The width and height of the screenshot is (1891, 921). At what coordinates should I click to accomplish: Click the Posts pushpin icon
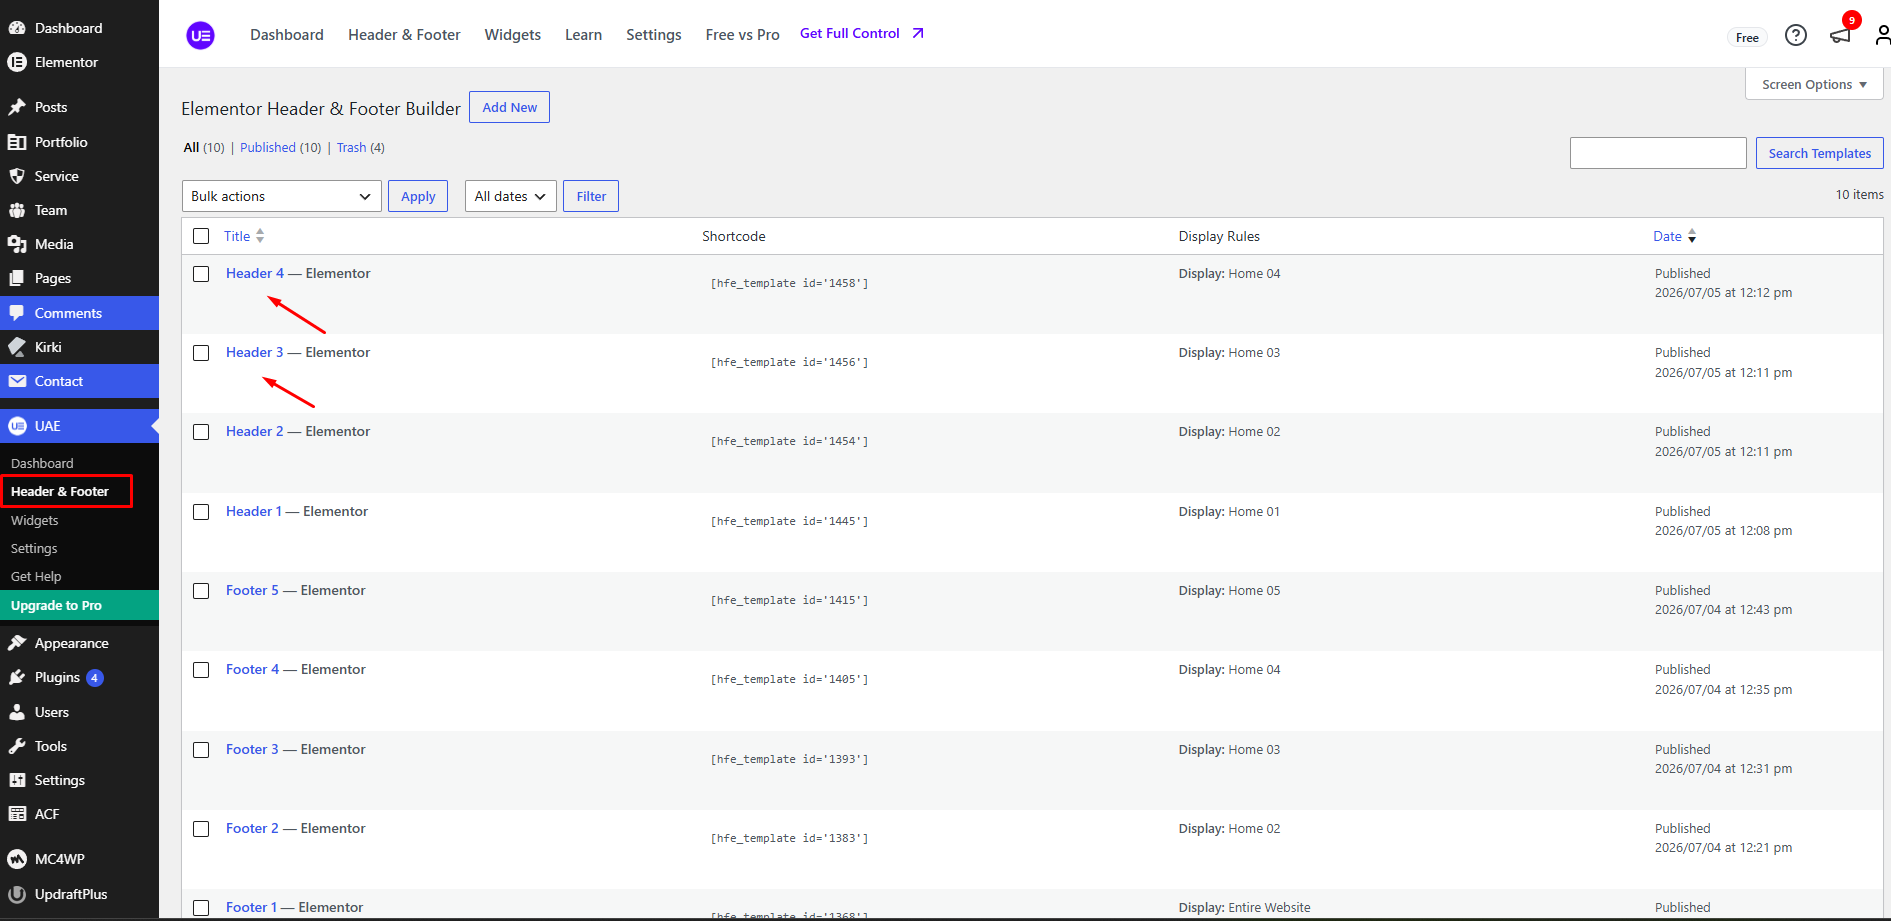17,107
